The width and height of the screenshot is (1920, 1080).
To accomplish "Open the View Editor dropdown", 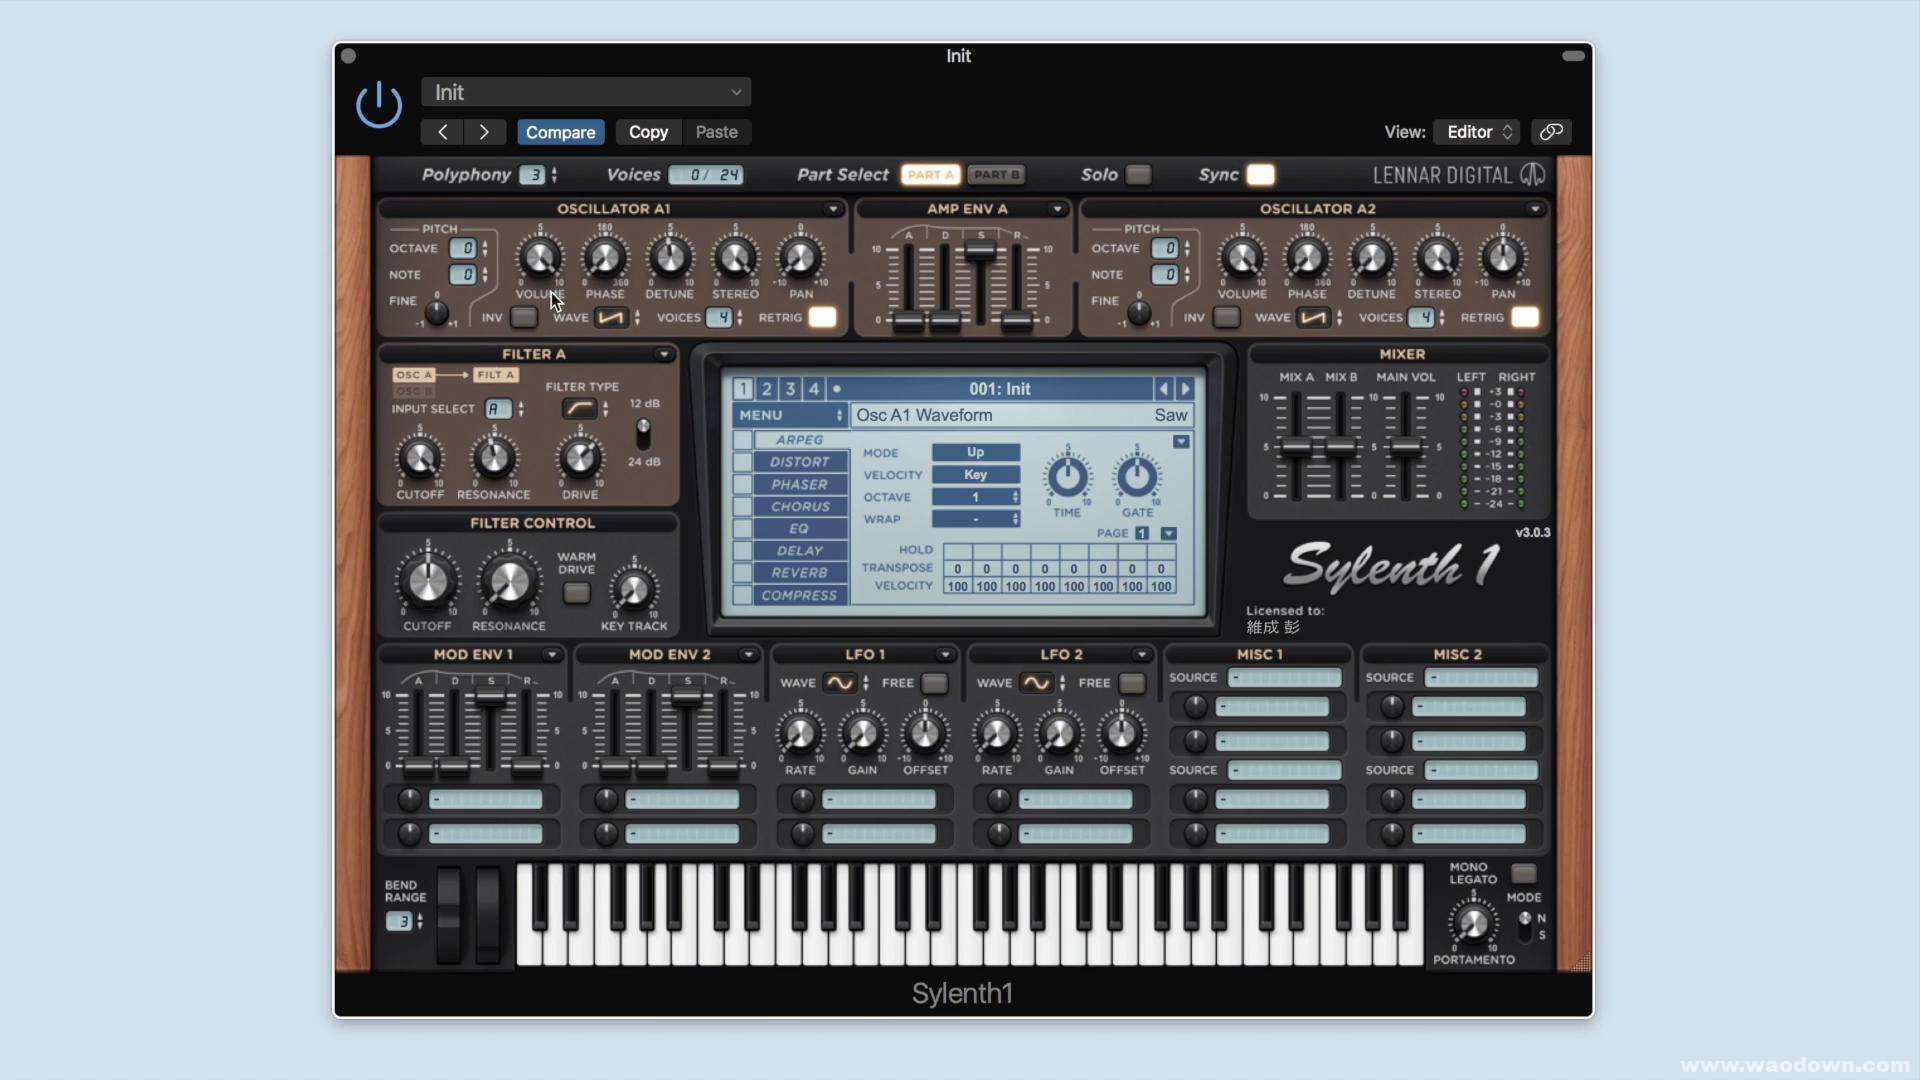I will click(x=1476, y=132).
